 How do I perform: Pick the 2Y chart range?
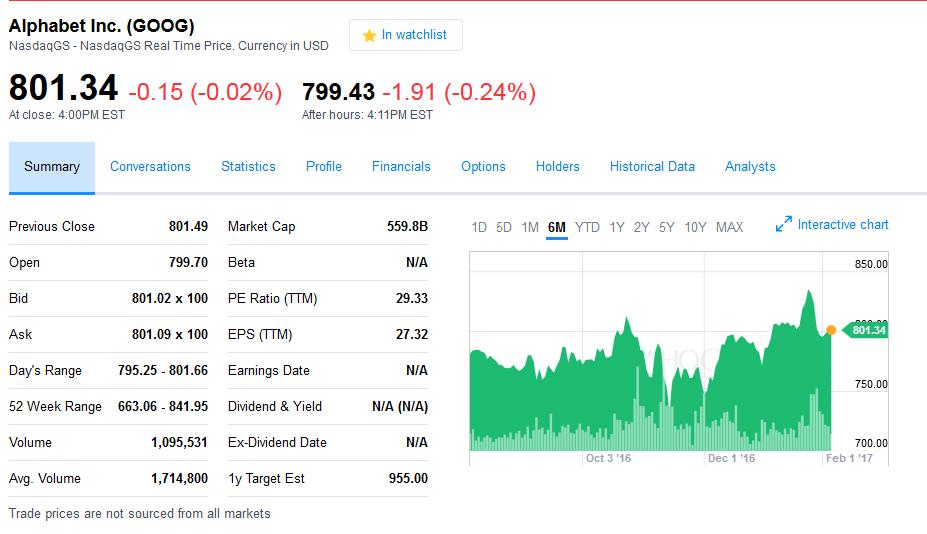point(641,227)
